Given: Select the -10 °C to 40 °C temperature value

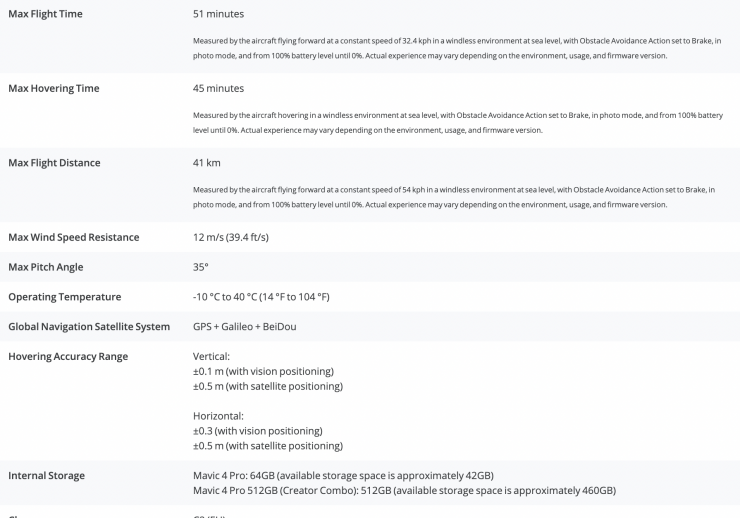Looking at the screenshot, I should (x=261, y=297).
